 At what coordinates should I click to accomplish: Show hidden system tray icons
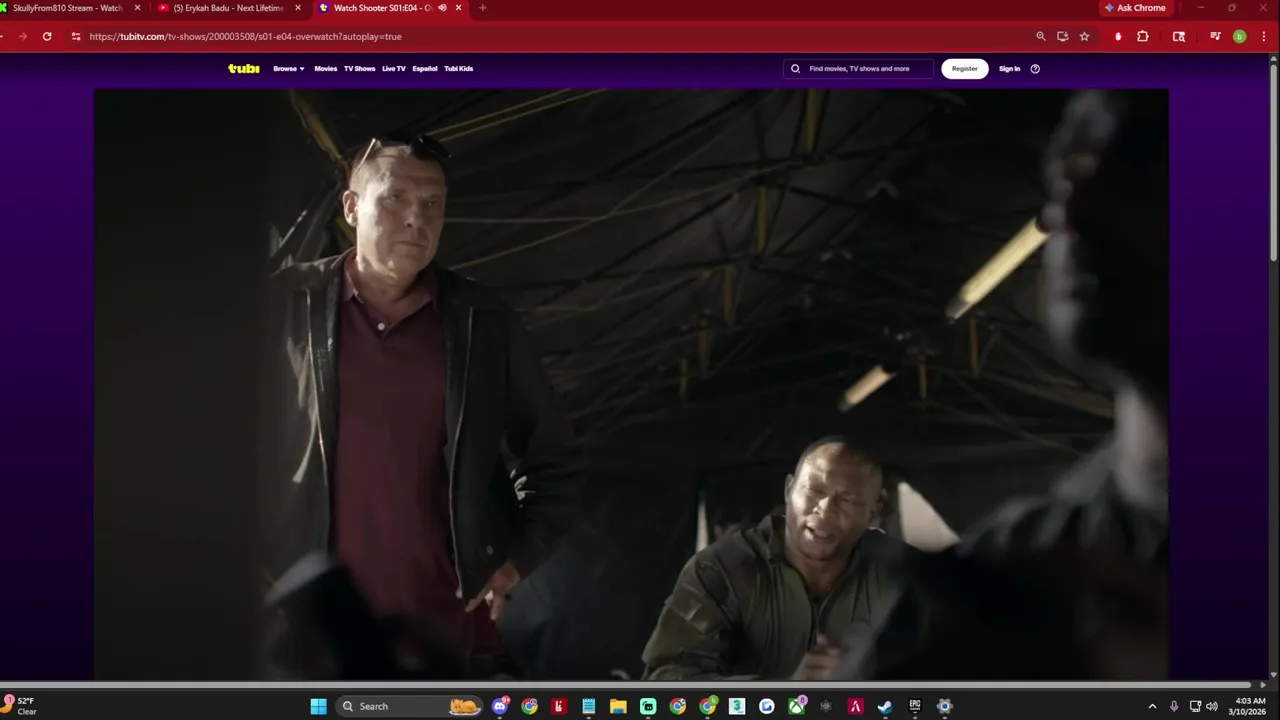1152,706
